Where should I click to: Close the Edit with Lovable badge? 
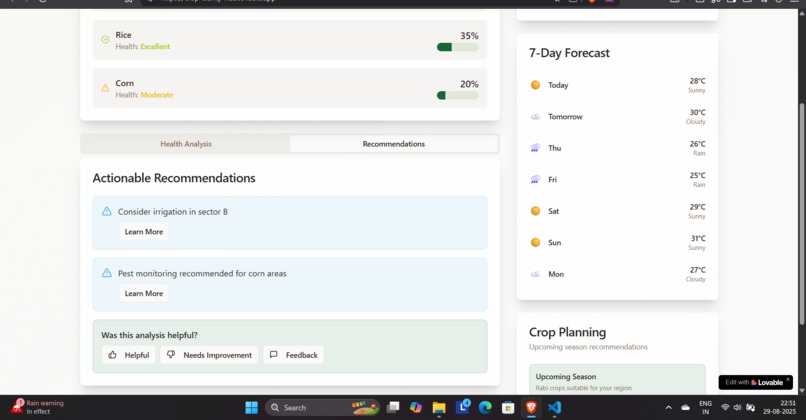(x=787, y=379)
